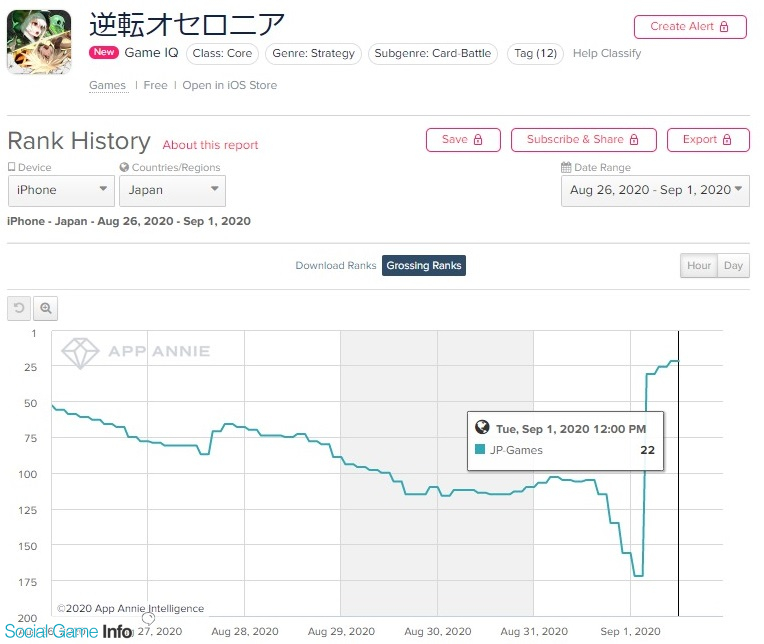Image resolution: width=764 pixels, height=644 pixels.
Task: Click the zoom-in magnifier icon
Action: coord(45,308)
